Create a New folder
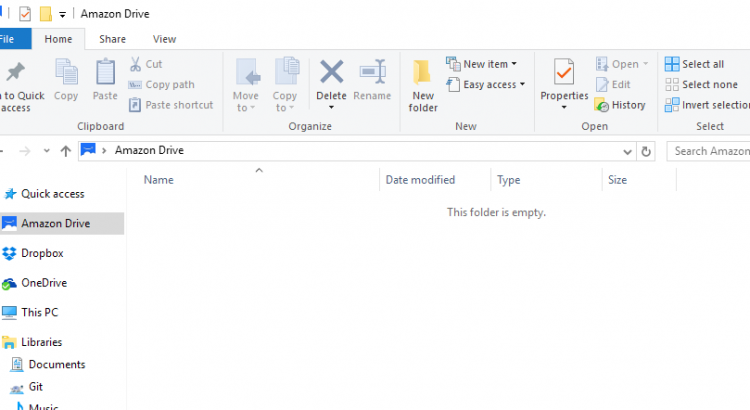The height and width of the screenshot is (410, 750). click(x=423, y=86)
